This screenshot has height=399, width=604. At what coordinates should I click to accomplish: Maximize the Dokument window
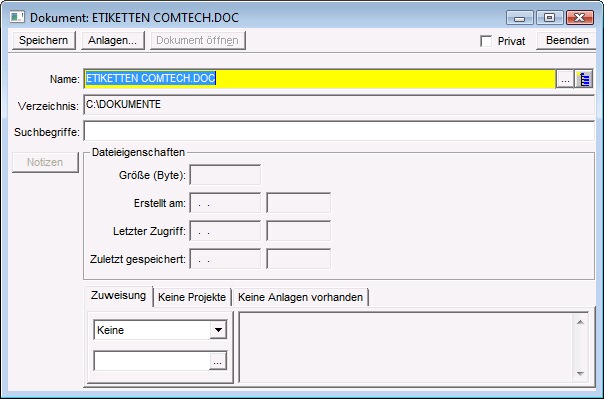tap(550, 17)
